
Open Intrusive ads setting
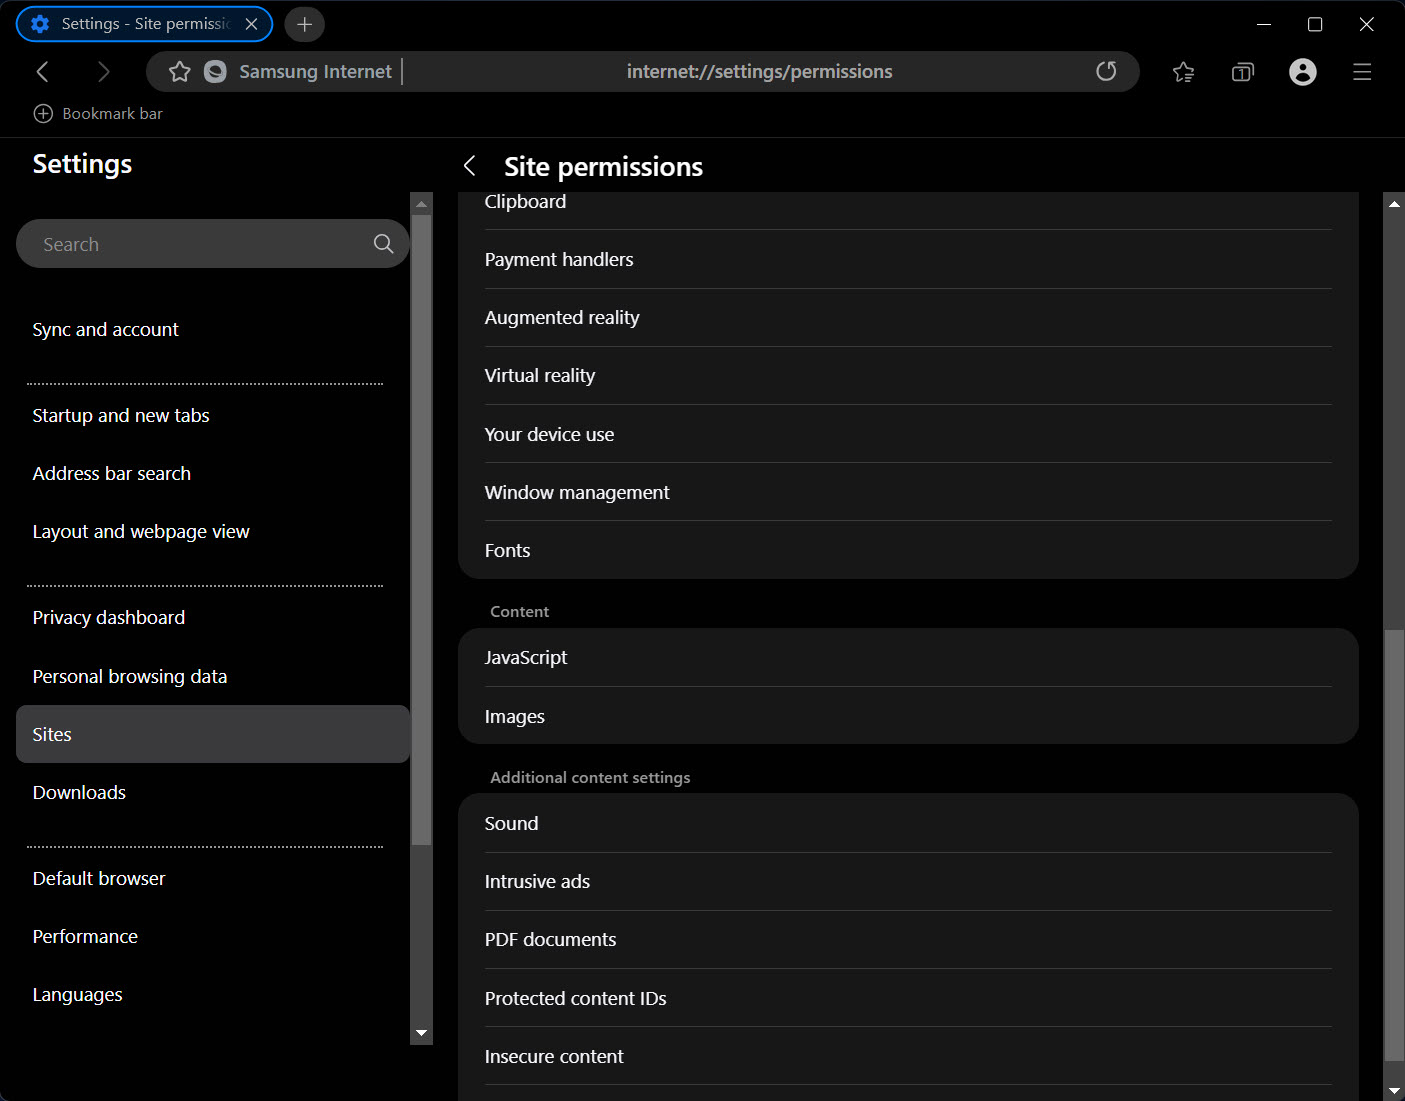(x=537, y=882)
